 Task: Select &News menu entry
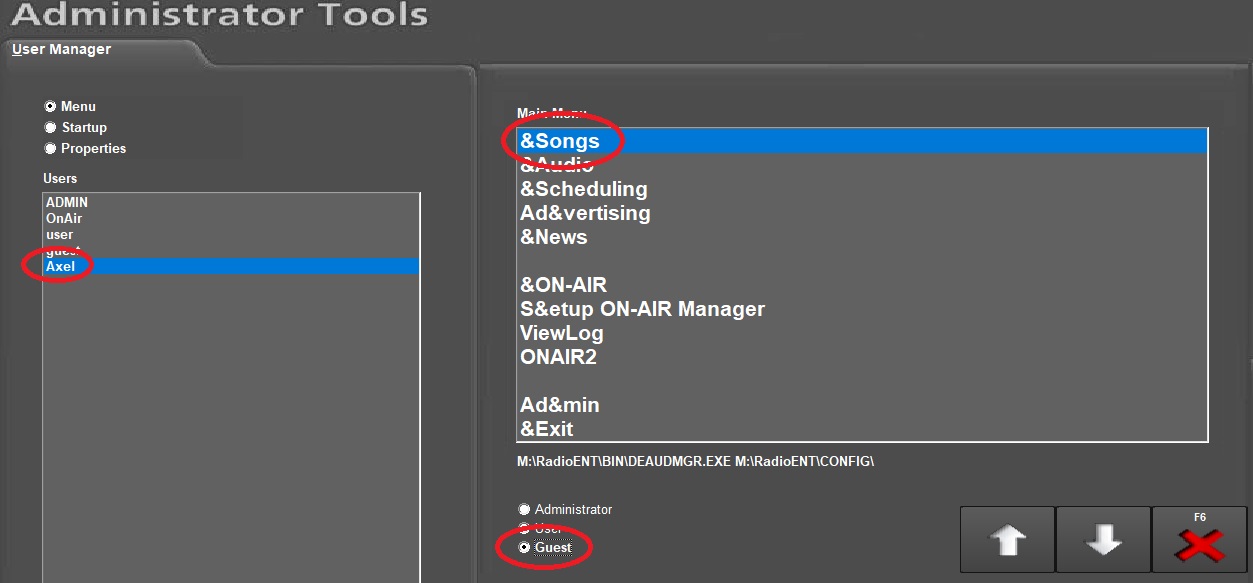pos(553,237)
